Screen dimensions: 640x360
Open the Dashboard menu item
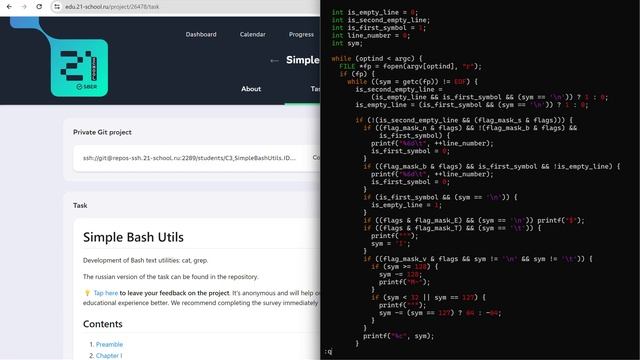[201, 34]
